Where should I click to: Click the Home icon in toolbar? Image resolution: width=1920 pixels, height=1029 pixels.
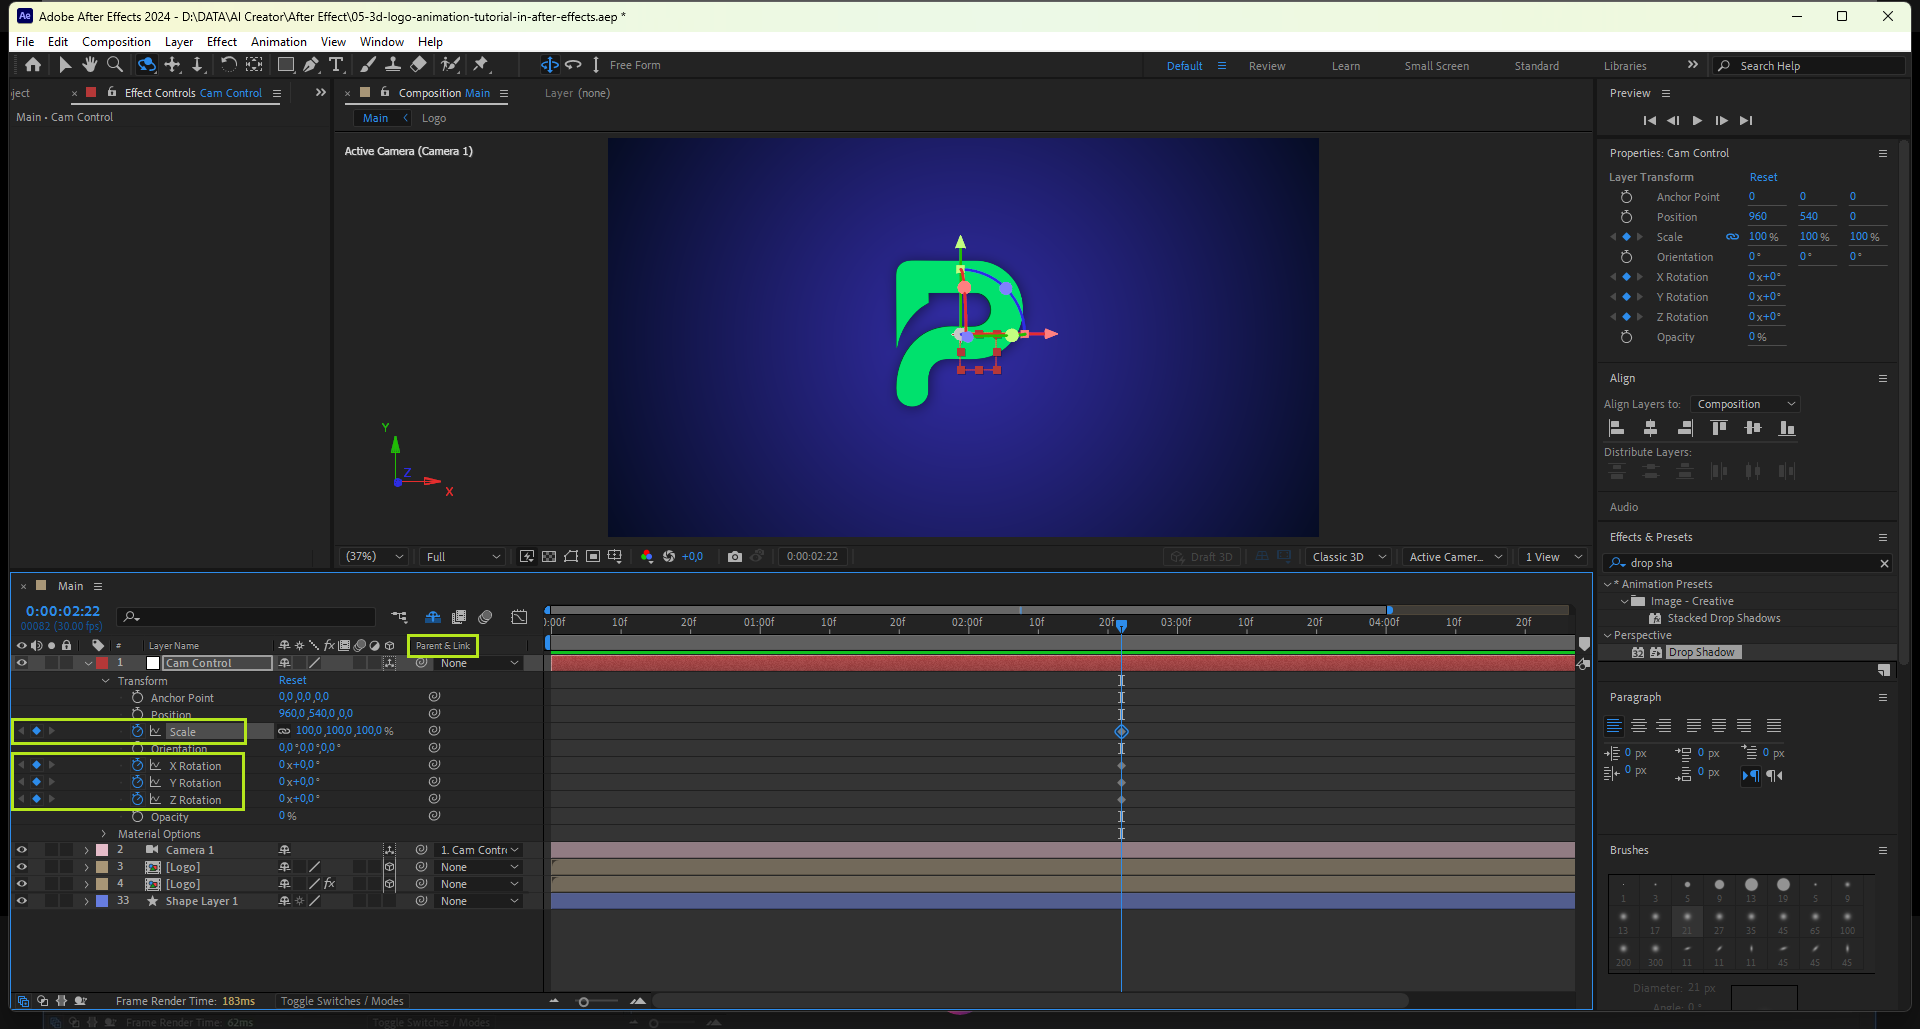pos(33,65)
